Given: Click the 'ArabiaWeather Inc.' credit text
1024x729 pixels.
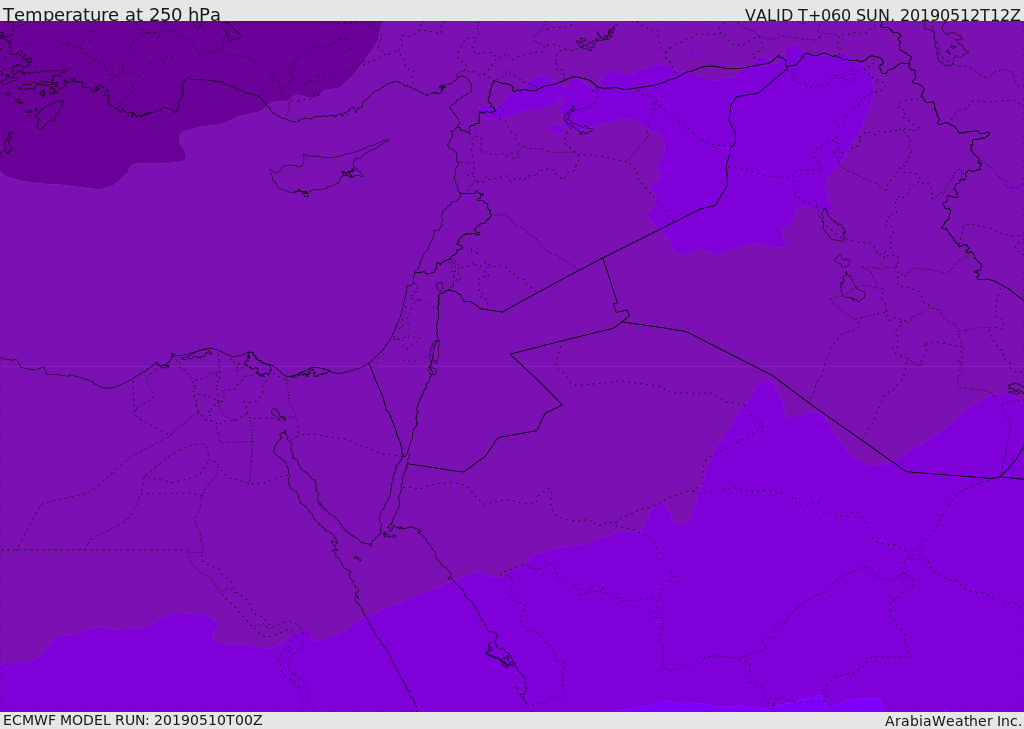Looking at the screenshot, I should coord(953,721).
